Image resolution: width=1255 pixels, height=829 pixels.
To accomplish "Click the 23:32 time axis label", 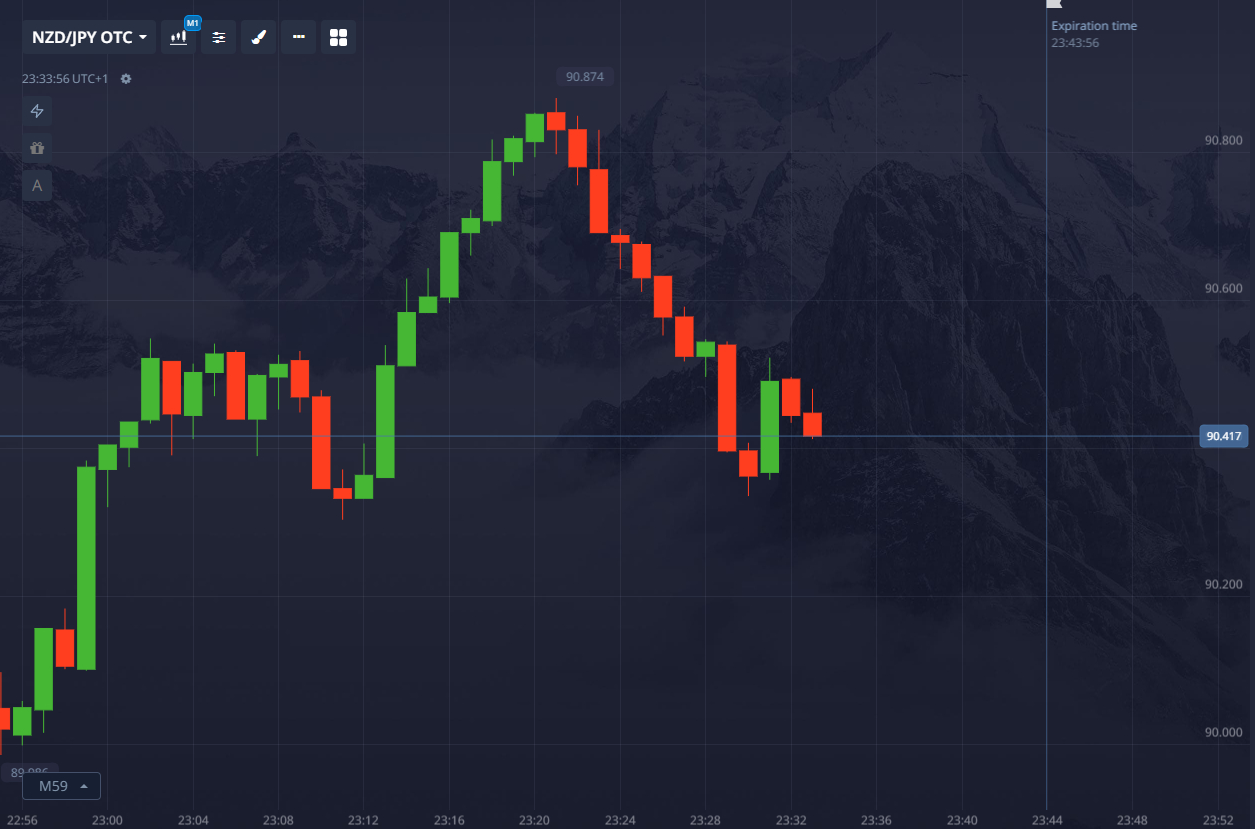I will click(x=791, y=820).
